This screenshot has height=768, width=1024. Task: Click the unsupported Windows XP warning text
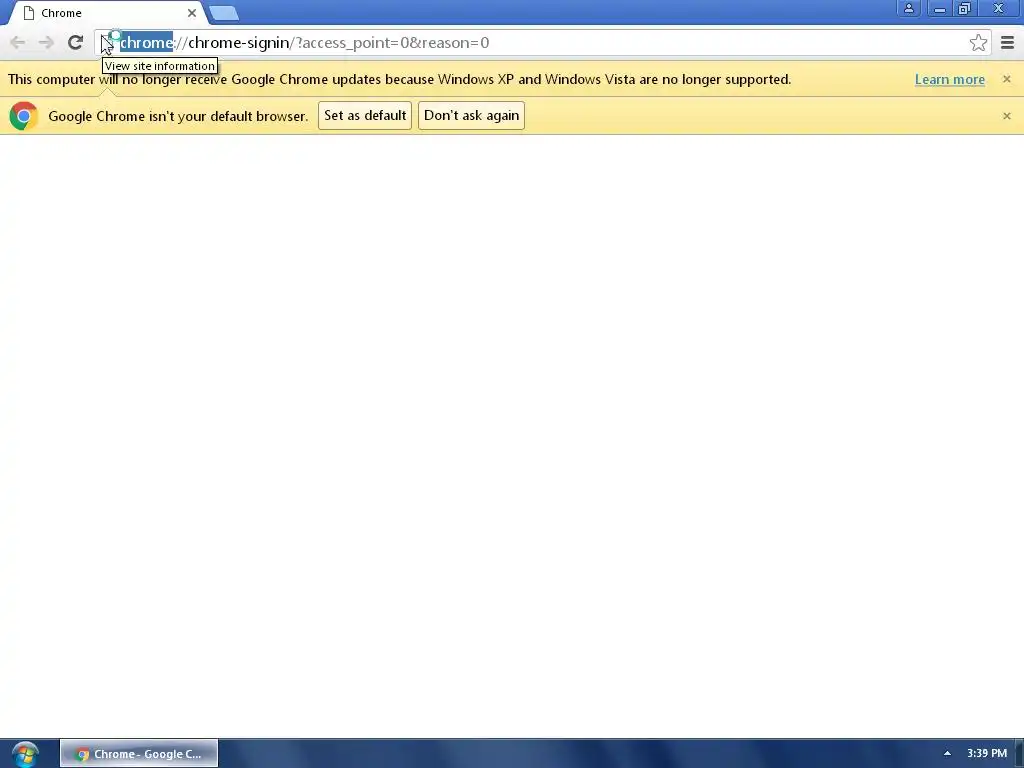[399, 80]
